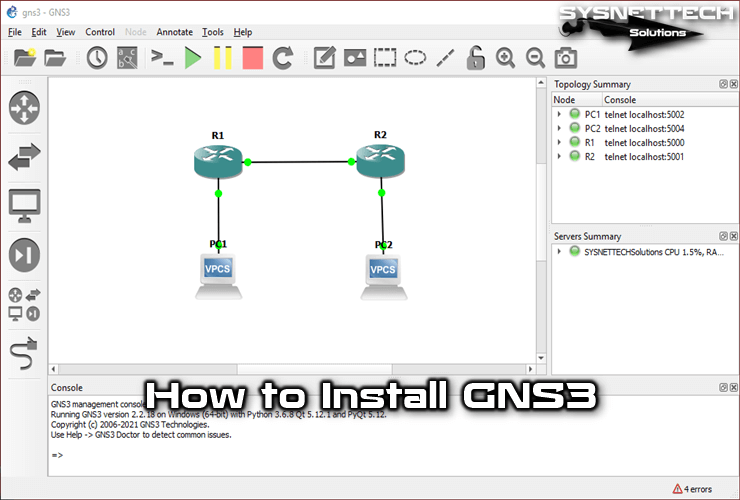
Task: Take a screenshot with camera icon
Action: (x=566, y=58)
